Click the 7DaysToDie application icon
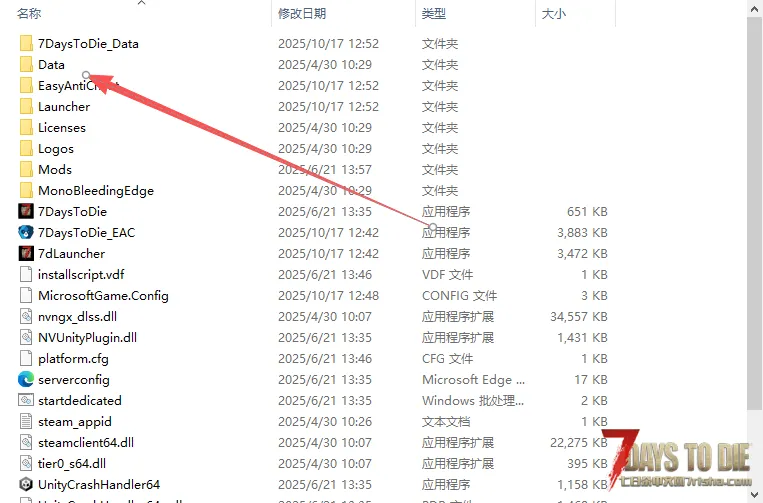 click(26, 211)
